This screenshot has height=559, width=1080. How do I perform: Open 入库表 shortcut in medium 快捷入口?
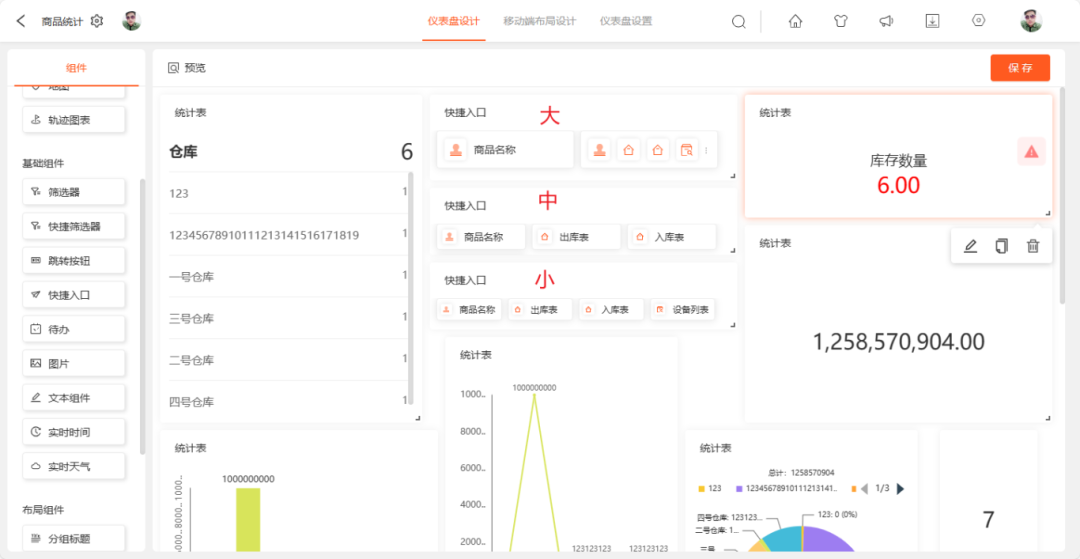click(672, 237)
